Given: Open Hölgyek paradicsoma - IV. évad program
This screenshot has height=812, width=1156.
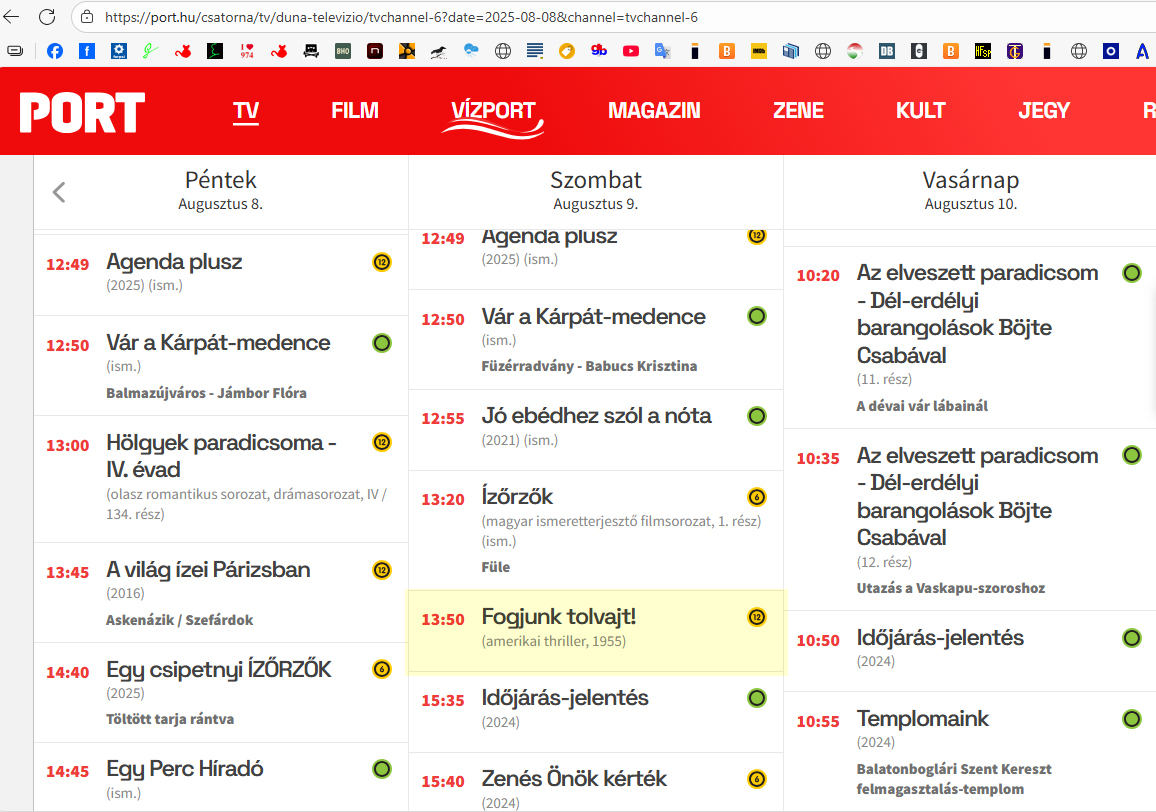Looking at the screenshot, I should click(x=221, y=455).
